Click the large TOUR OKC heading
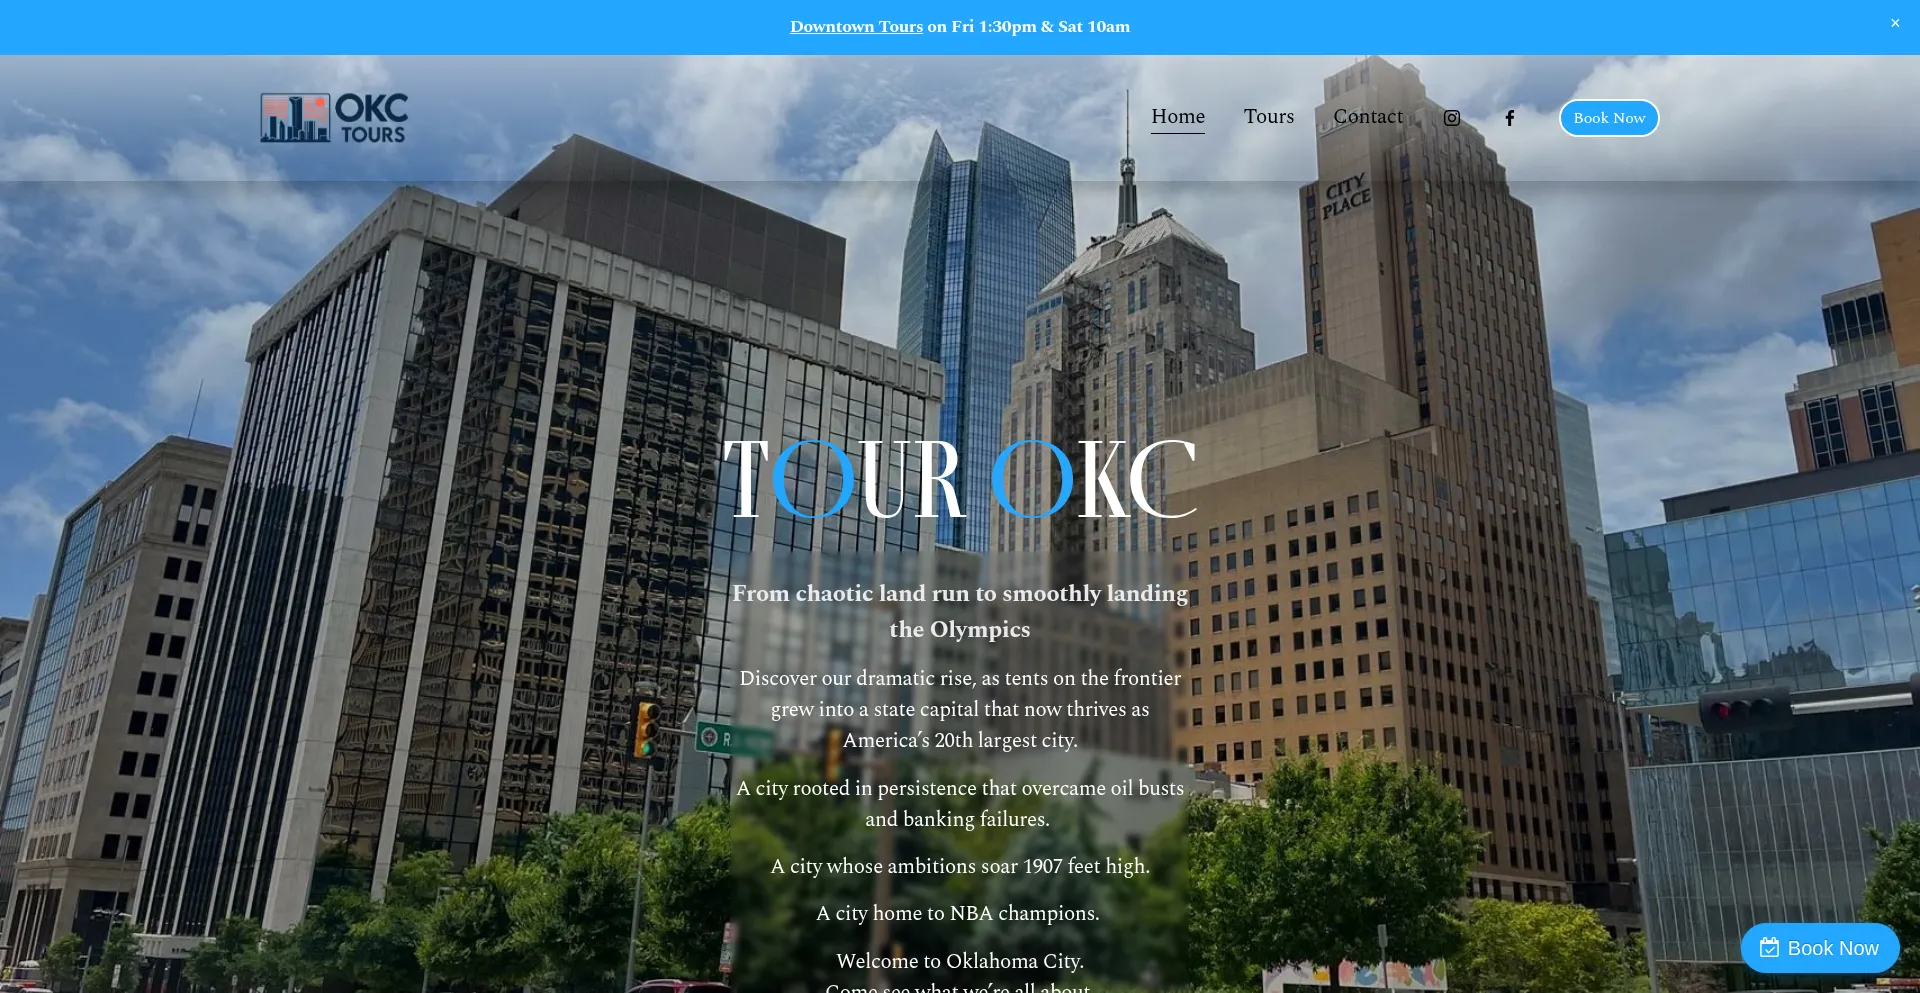The width and height of the screenshot is (1920, 993). click(959, 480)
